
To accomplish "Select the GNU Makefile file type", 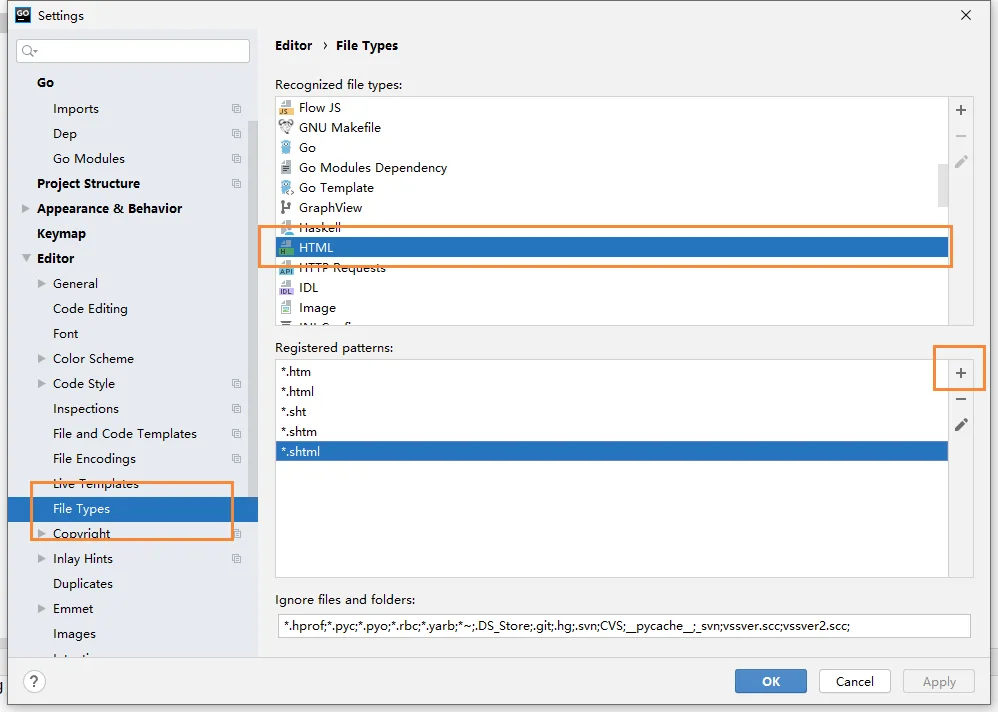I will tap(340, 127).
